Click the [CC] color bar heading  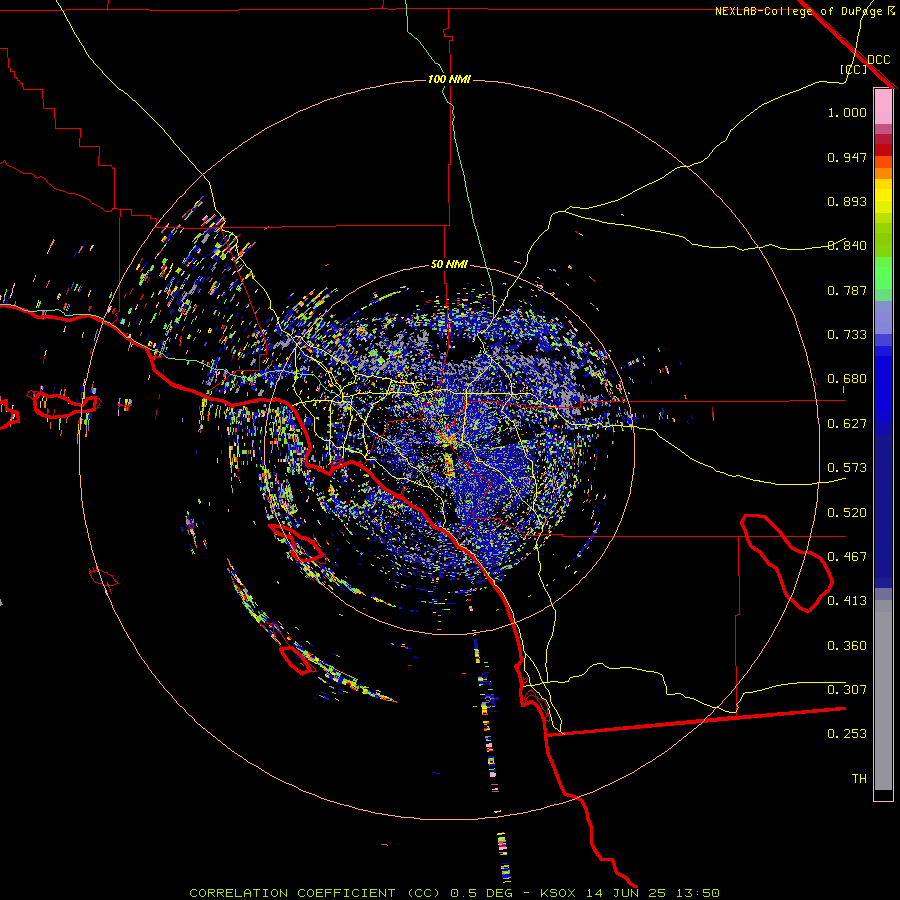(x=854, y=69)
